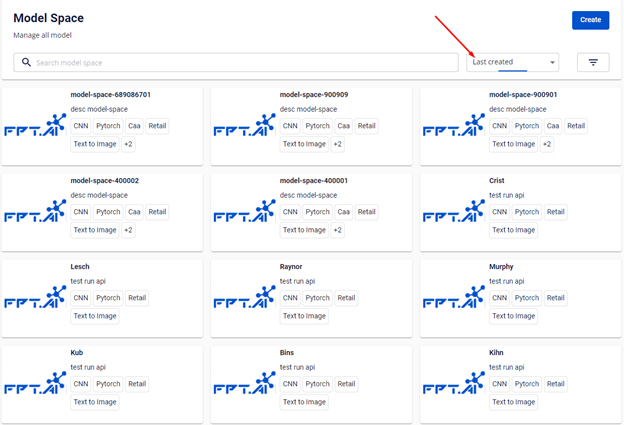
Task: Click FPT.AI logo on Raynor card
Action: tap(245, 298)
